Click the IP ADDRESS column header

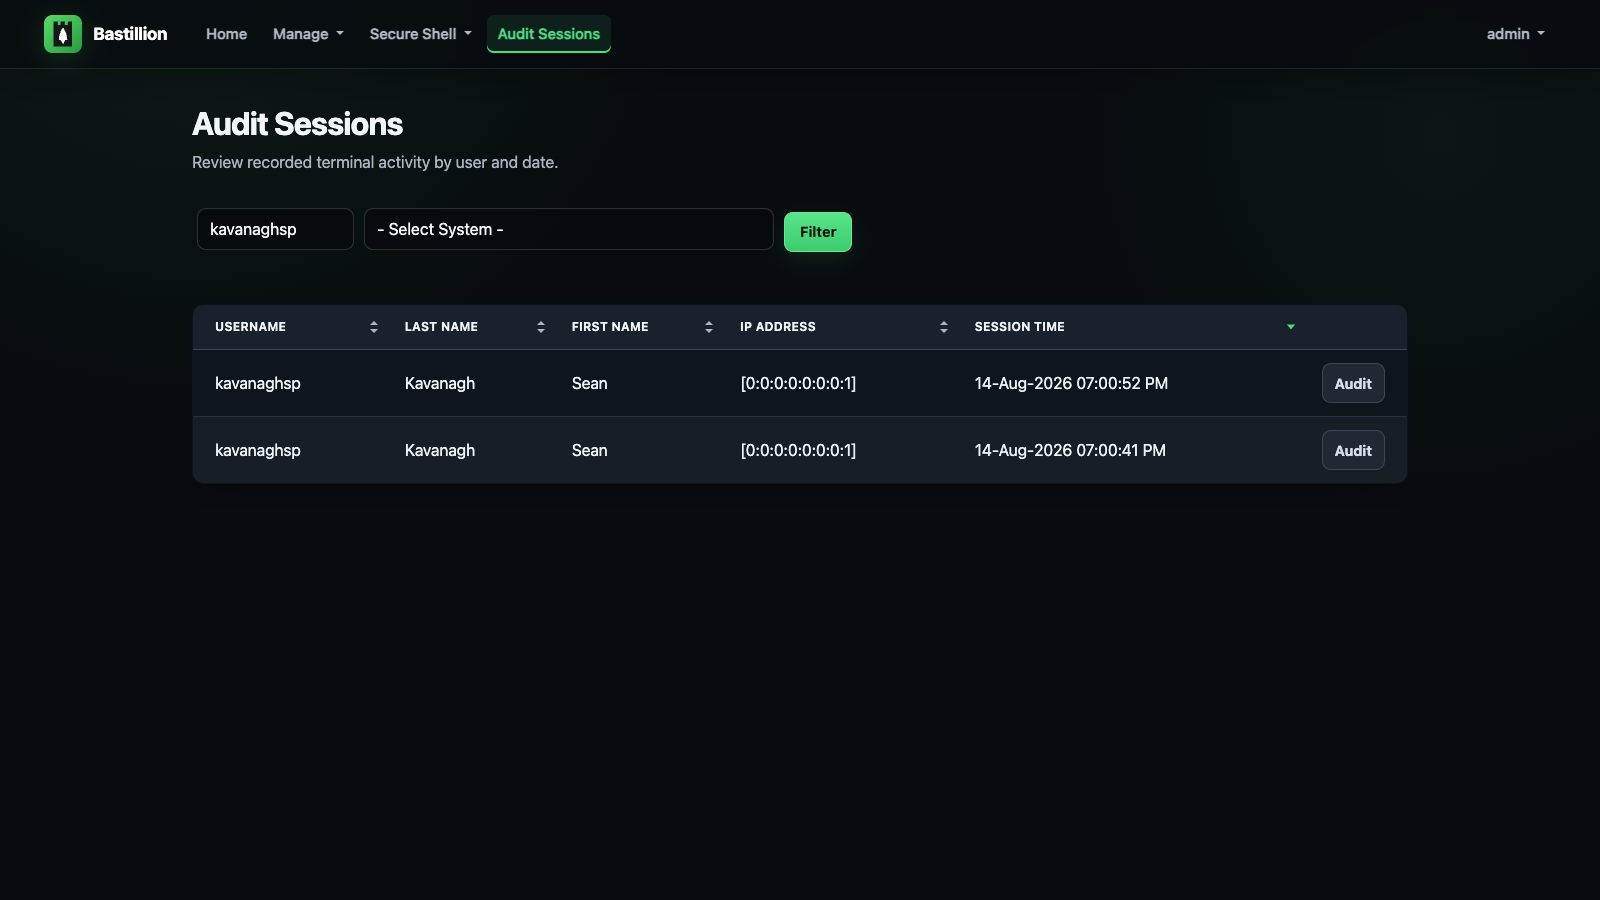pyautogui.click(x=778, y=327)
